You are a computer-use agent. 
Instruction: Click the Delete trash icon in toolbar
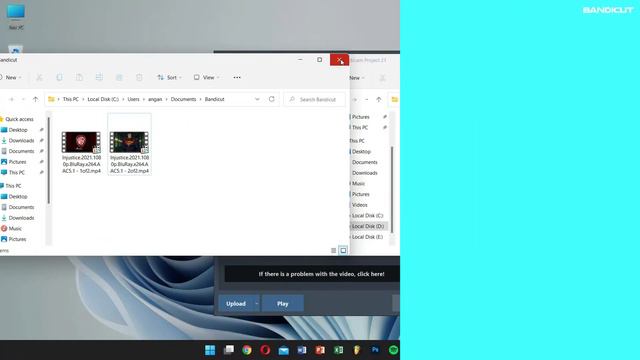pos(139,78)
